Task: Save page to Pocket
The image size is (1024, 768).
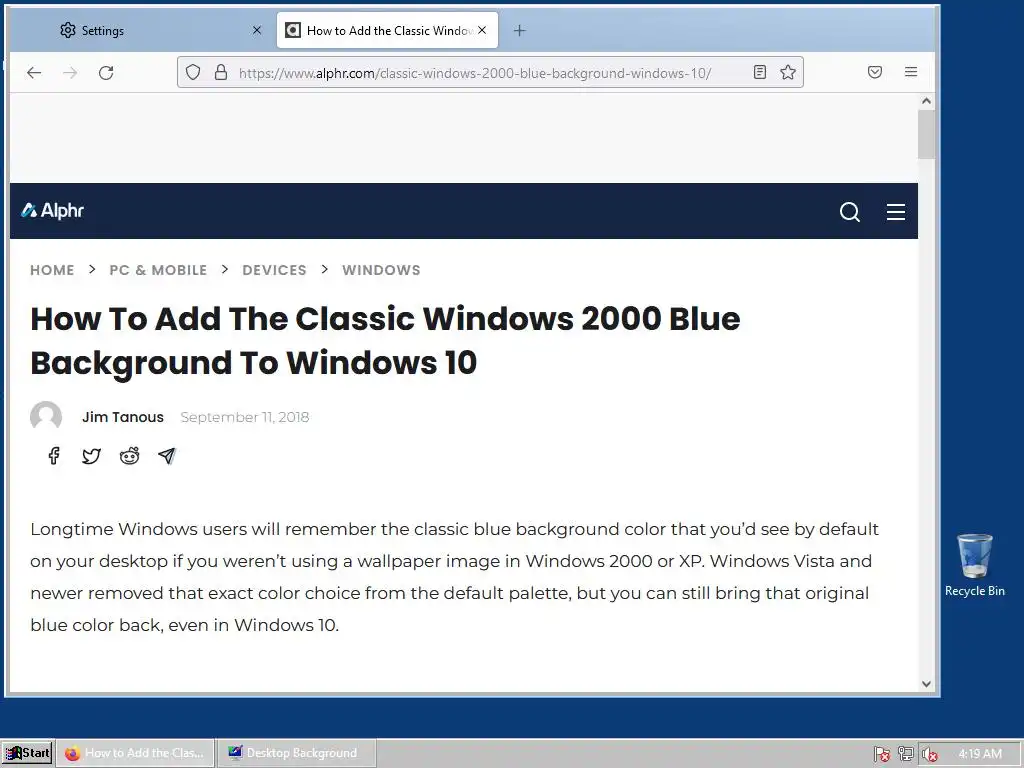Action: [x=875, y=72]
